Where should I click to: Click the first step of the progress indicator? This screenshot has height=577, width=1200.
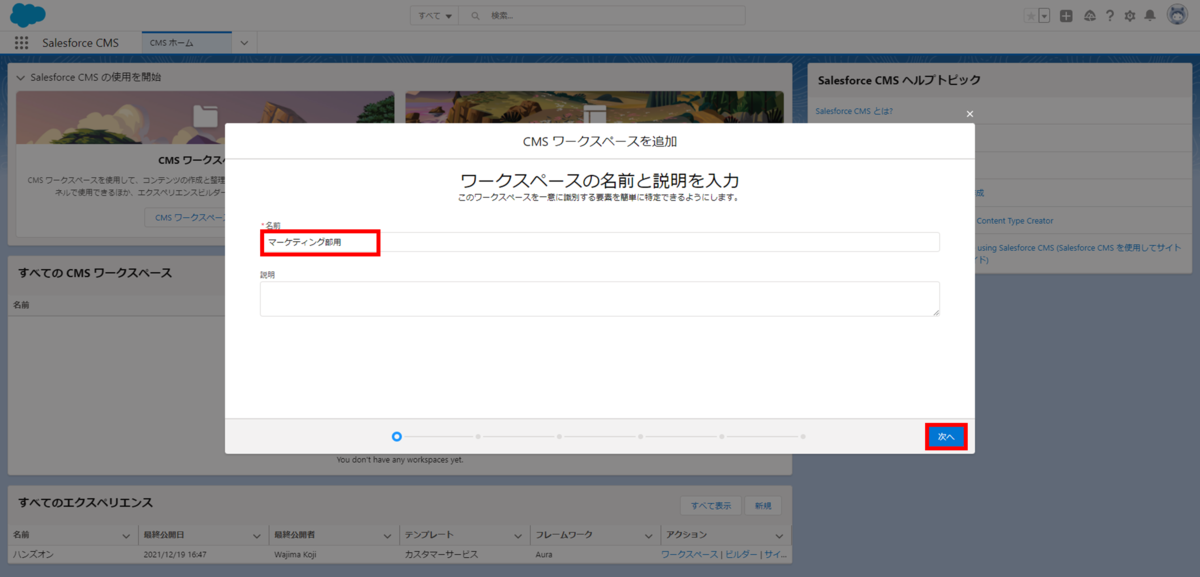tap(397, 436)
